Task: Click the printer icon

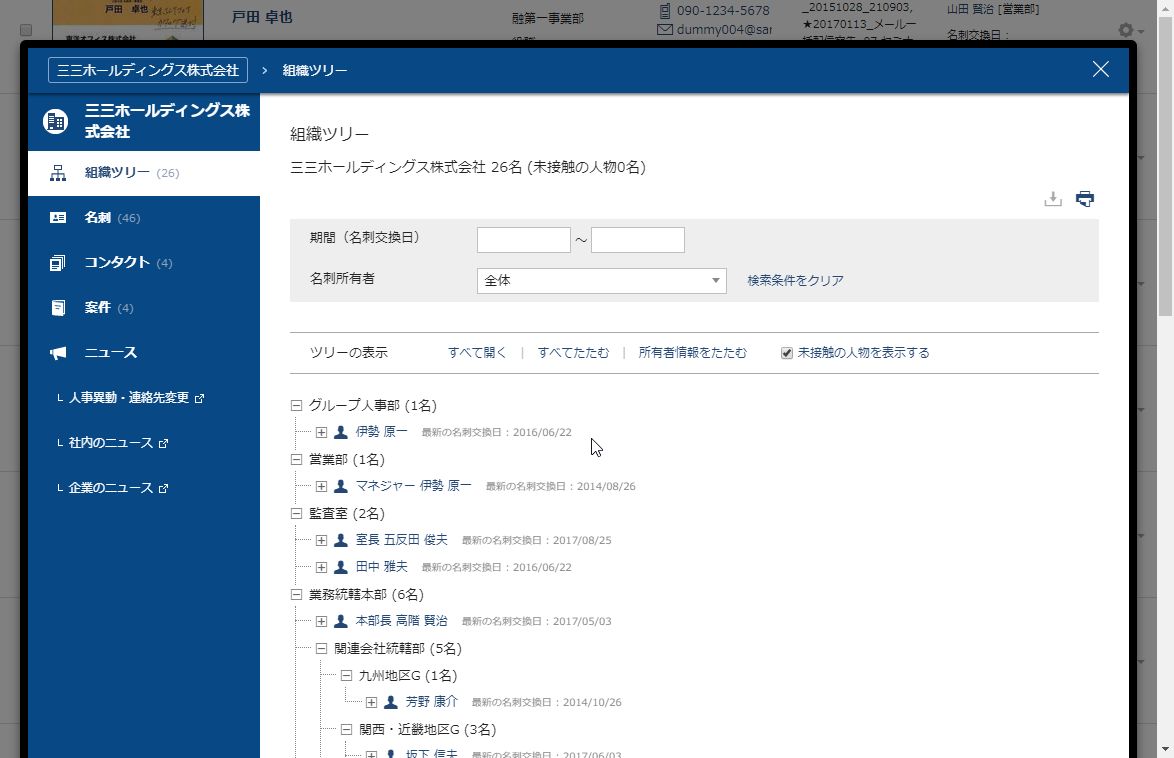Action: coord(1085,199)
